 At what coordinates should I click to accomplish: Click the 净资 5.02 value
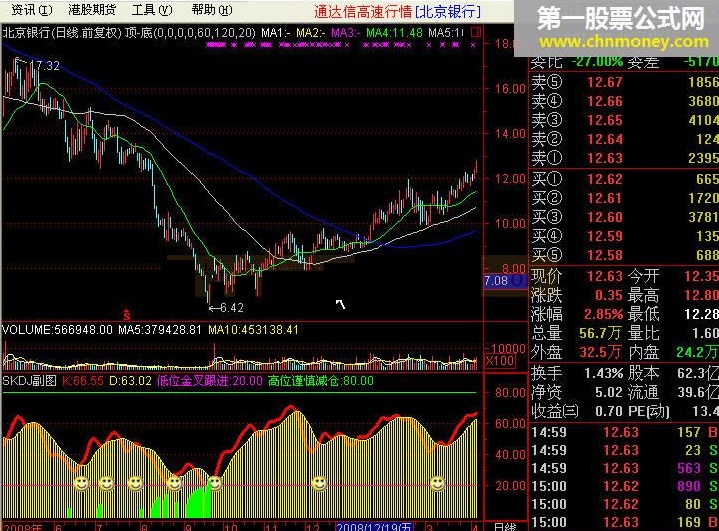pyautogui.click(x=608, y=392)
